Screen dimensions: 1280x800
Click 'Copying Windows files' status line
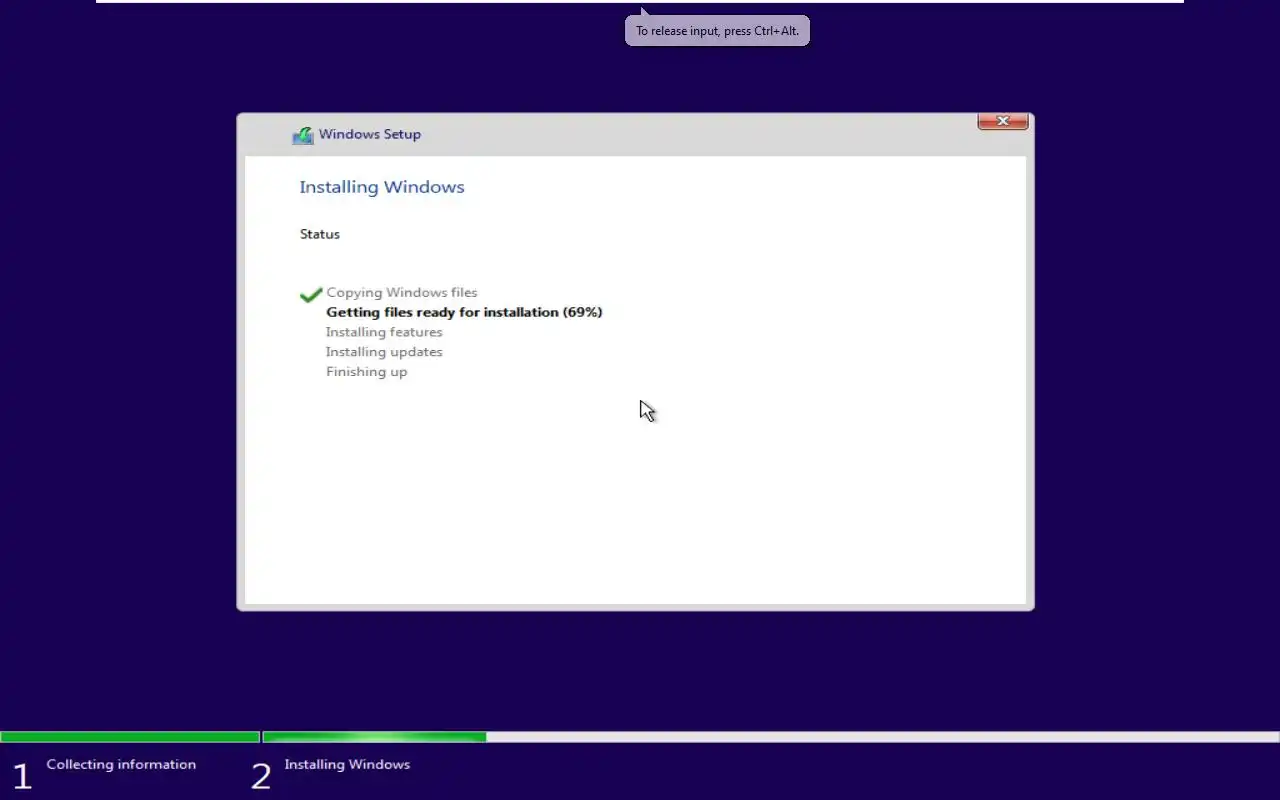click(402, 293)
